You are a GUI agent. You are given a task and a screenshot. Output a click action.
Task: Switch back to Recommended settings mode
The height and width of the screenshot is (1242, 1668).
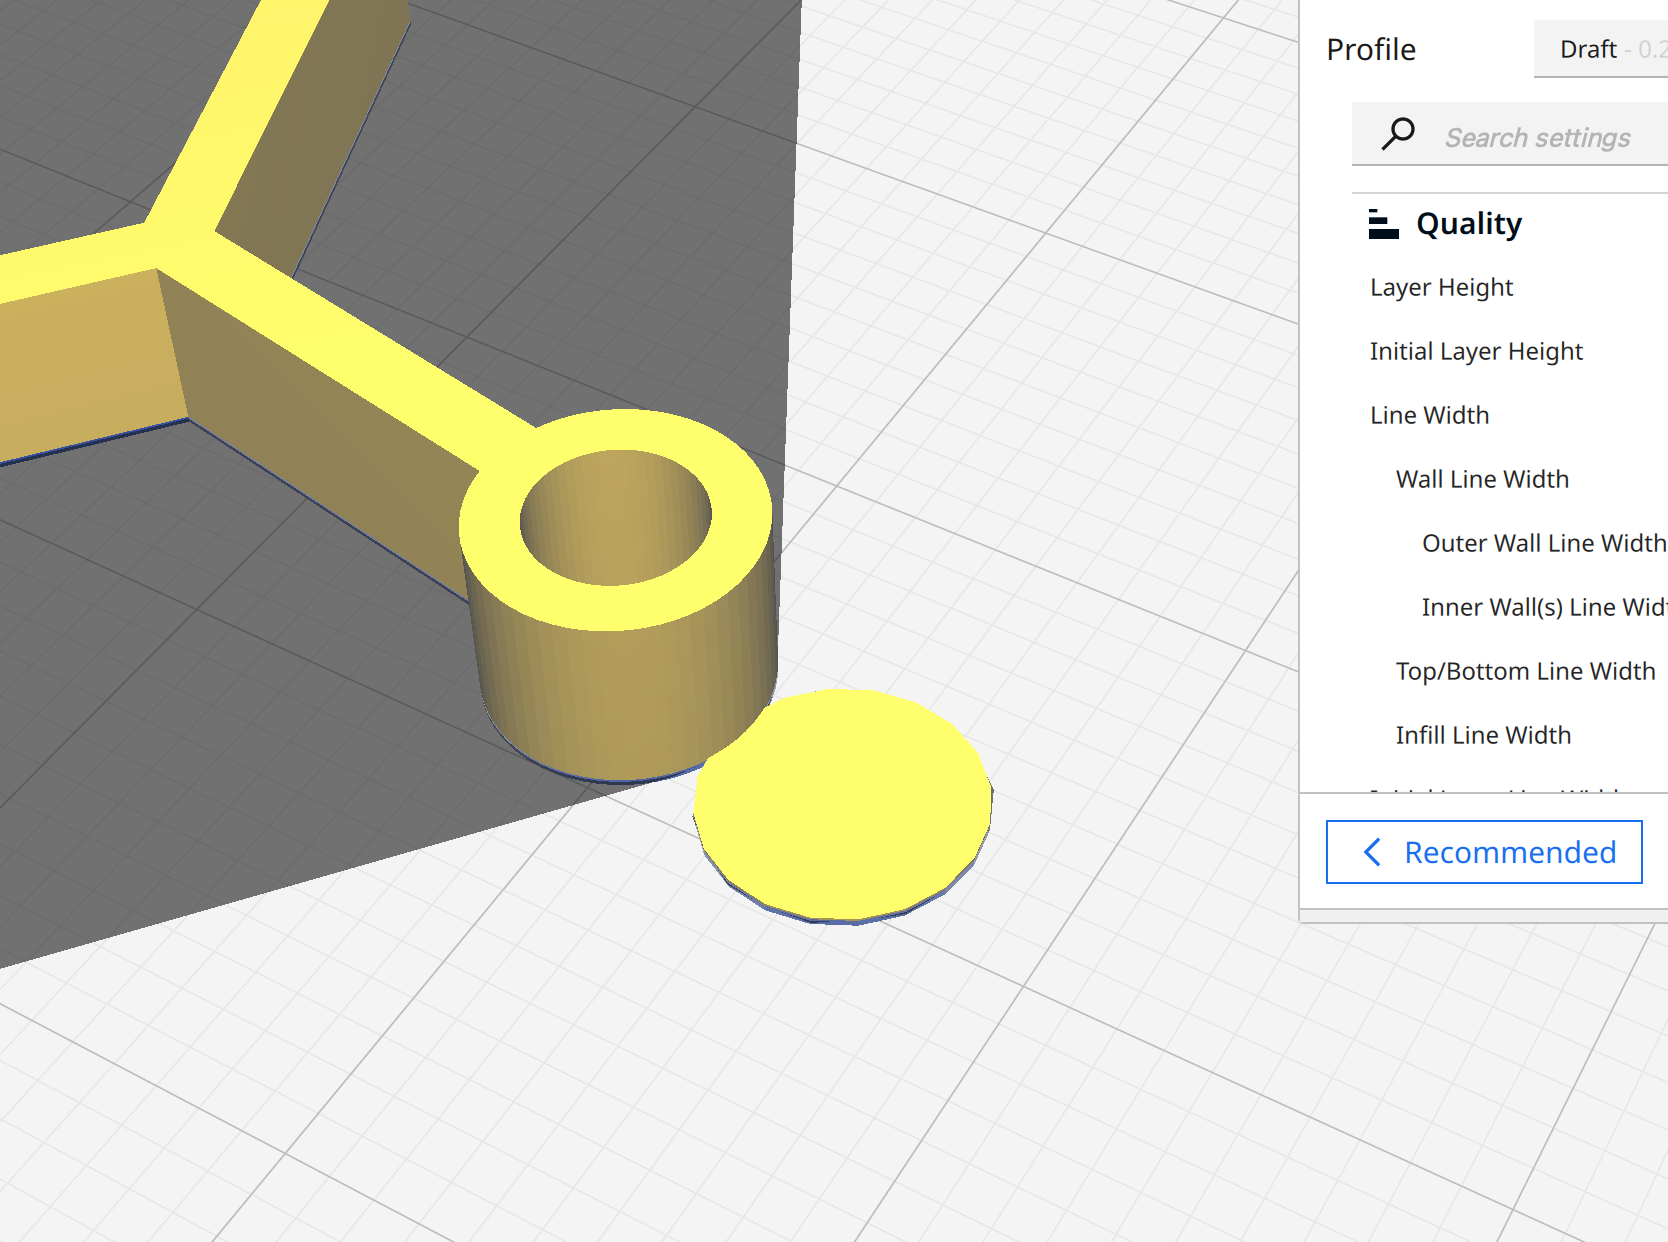coord(1483,852)
